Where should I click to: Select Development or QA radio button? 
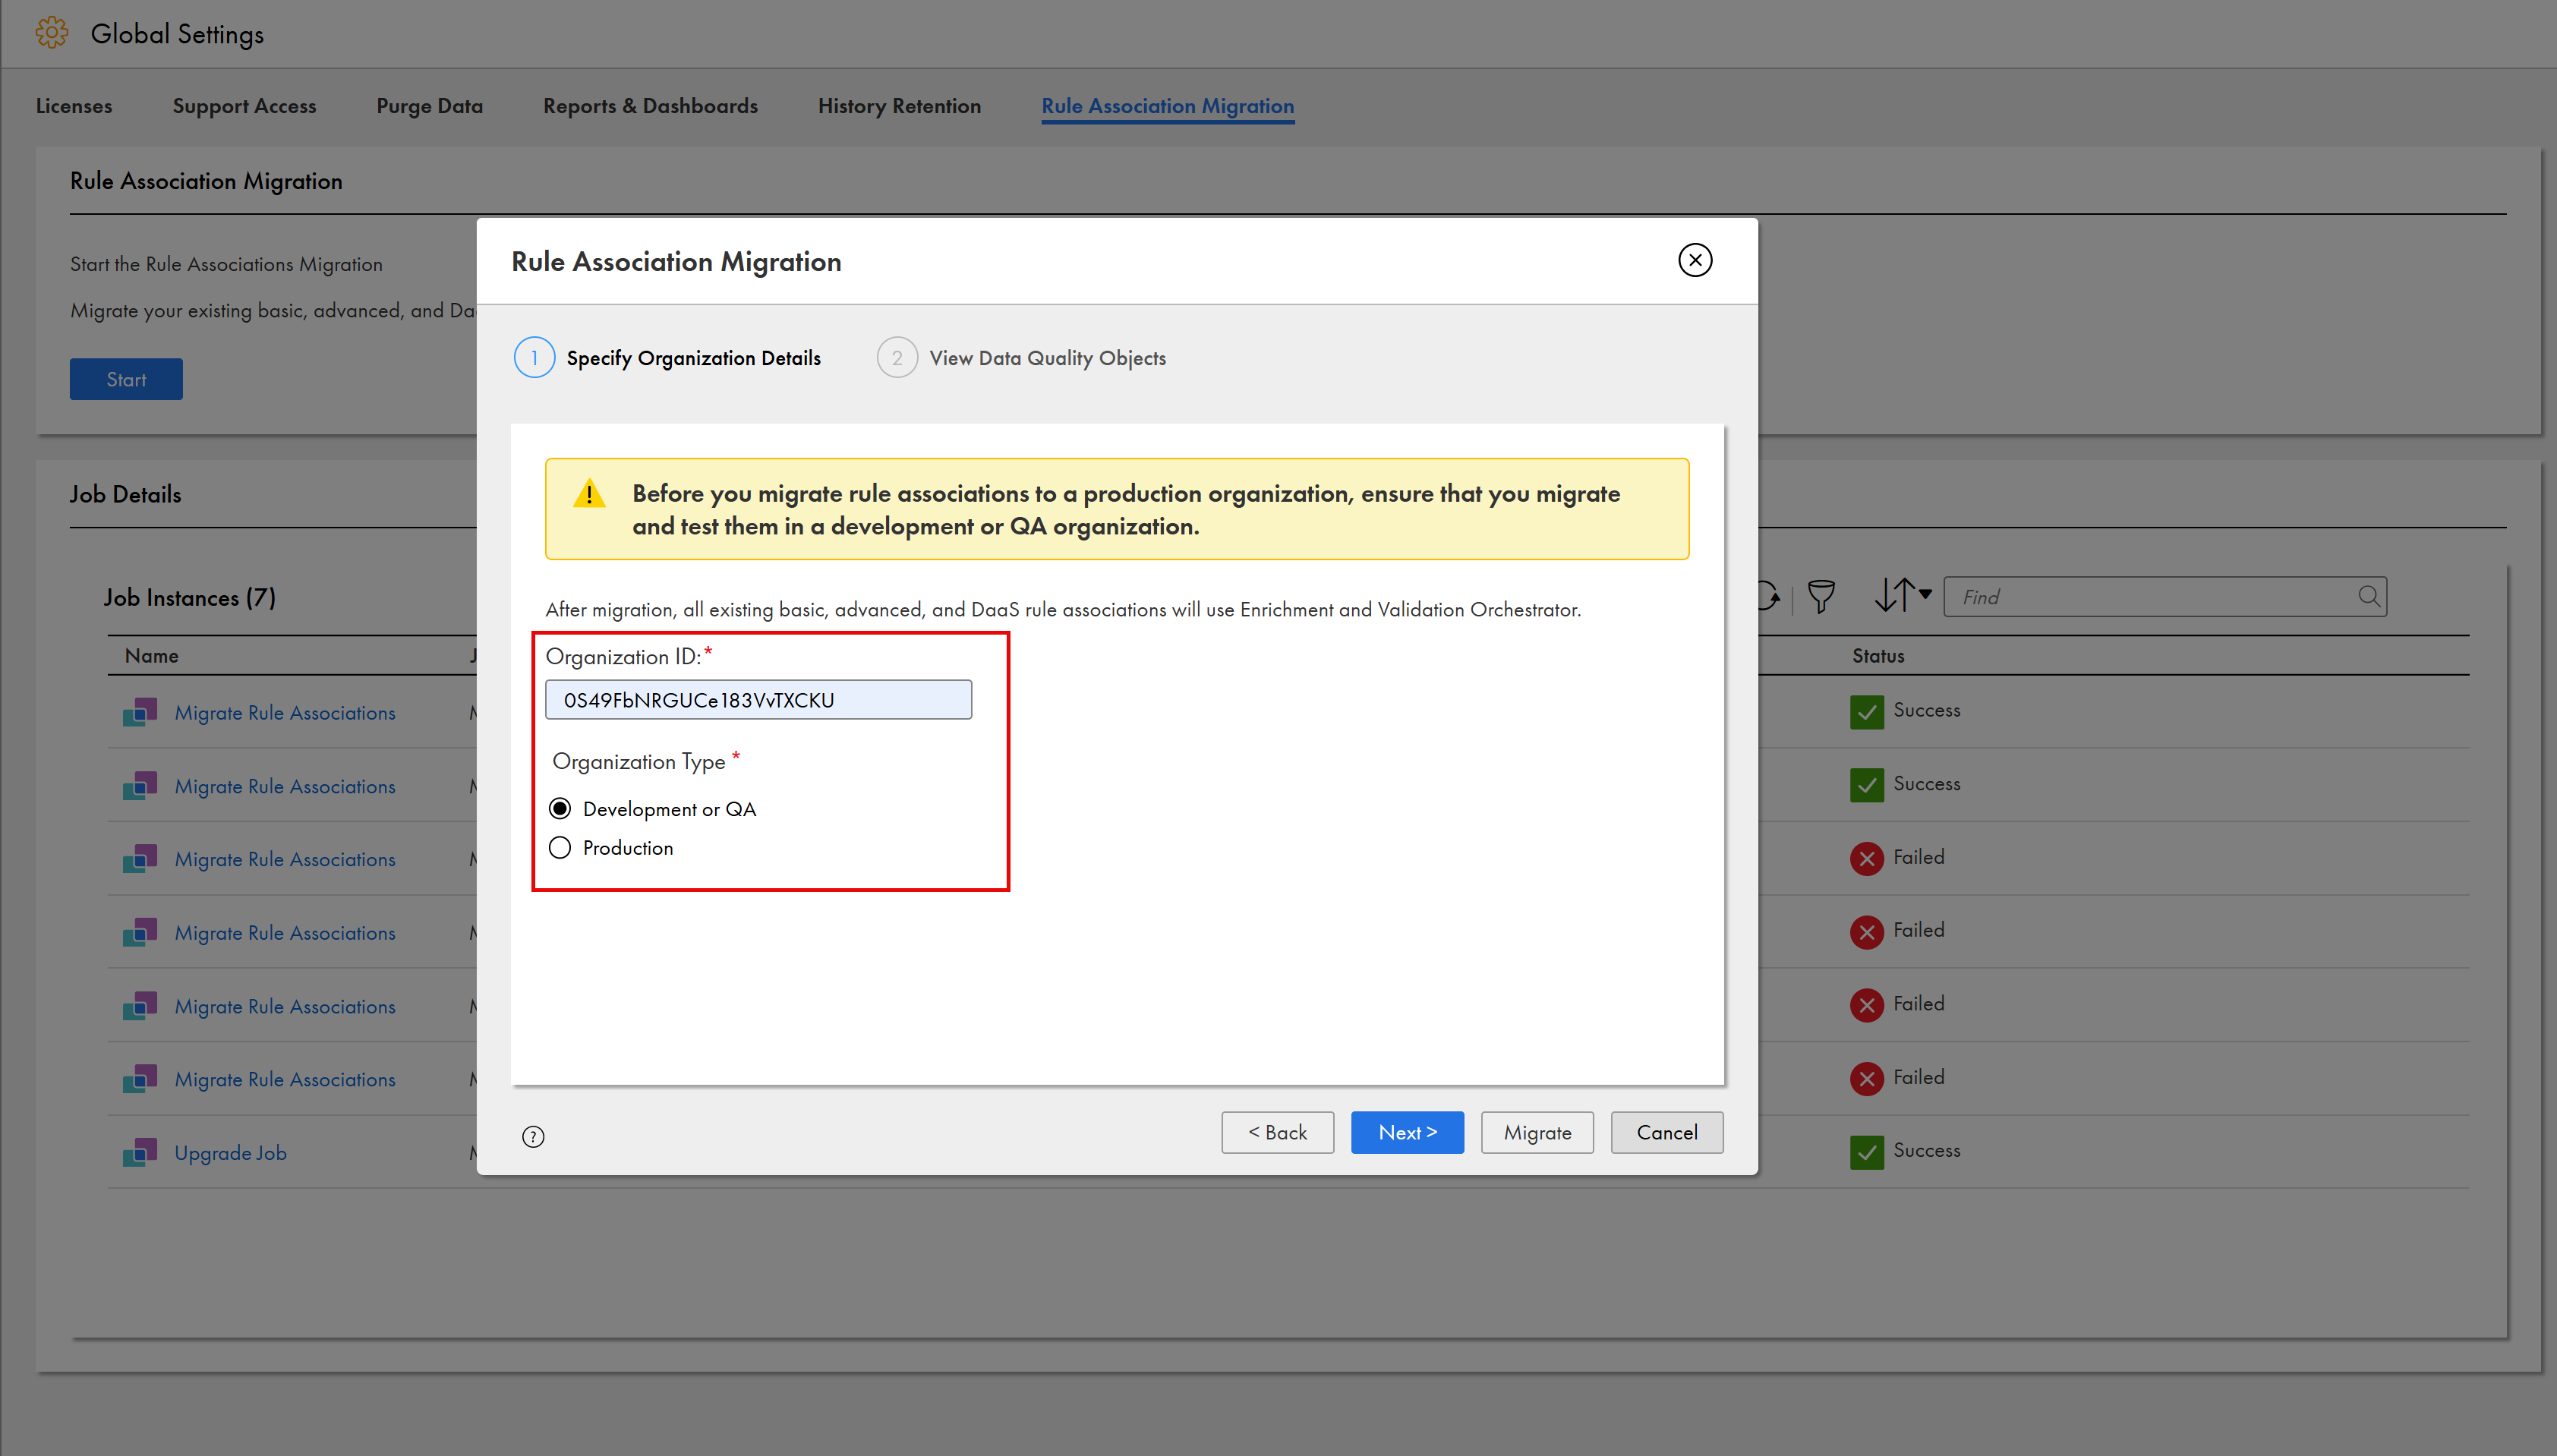[x=560, y=808]
